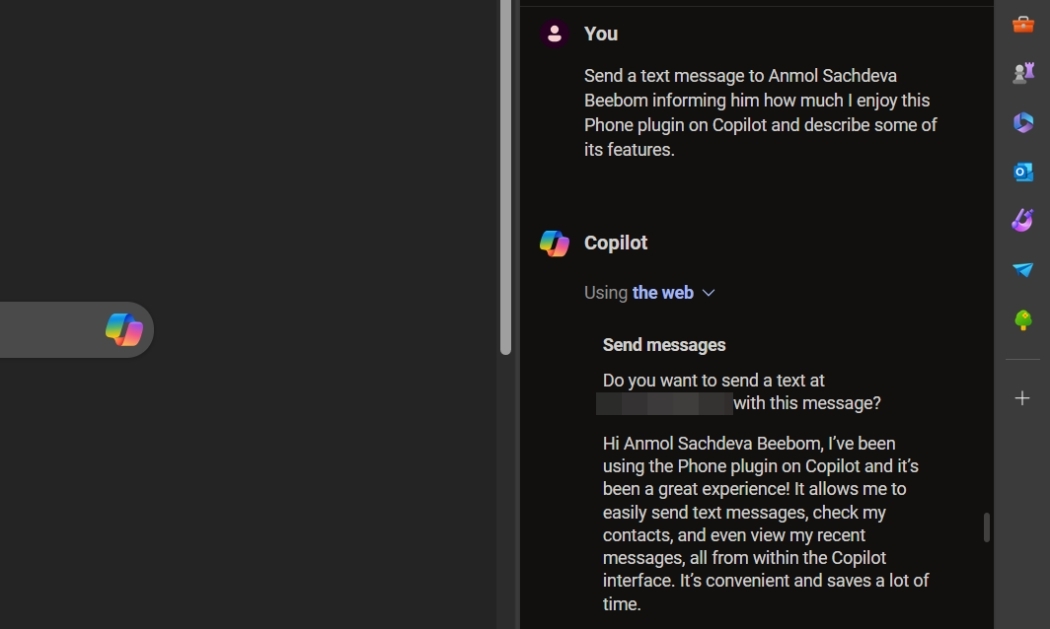Click the "Send messages" action heading
This screenshot has height=629, width=1050.
[x=663, y=344]
